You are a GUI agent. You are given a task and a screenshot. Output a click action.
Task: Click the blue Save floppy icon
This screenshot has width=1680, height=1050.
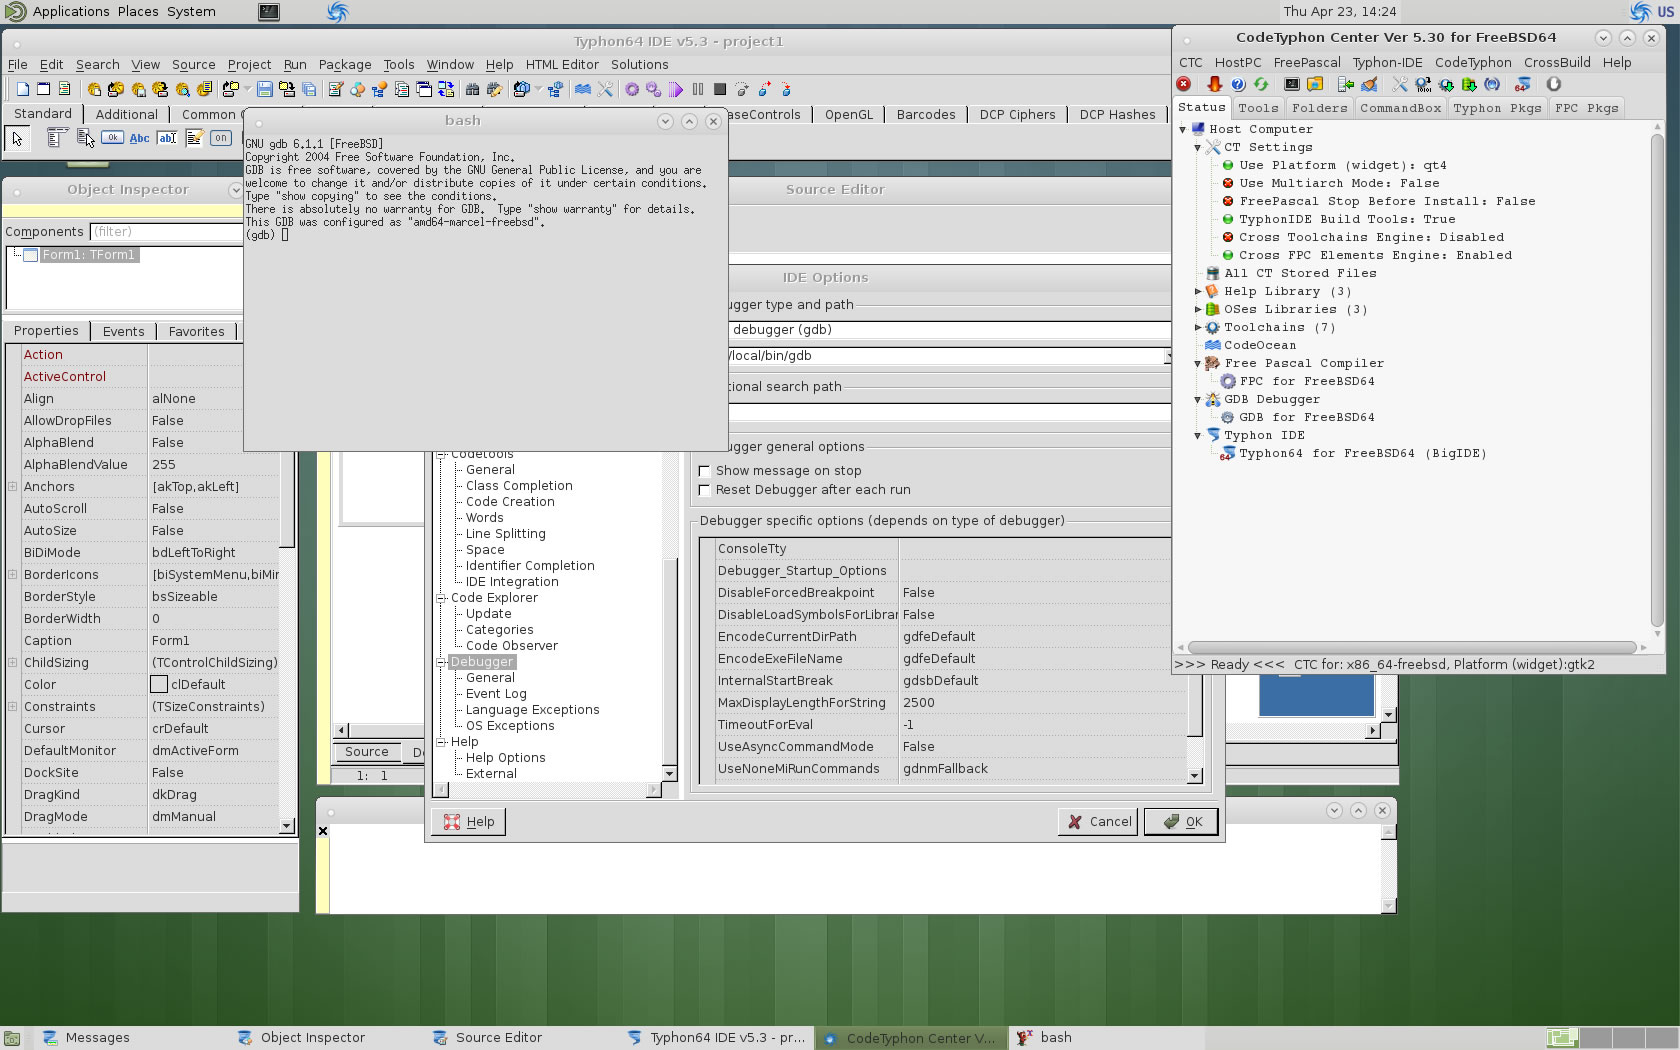point(265,89)
